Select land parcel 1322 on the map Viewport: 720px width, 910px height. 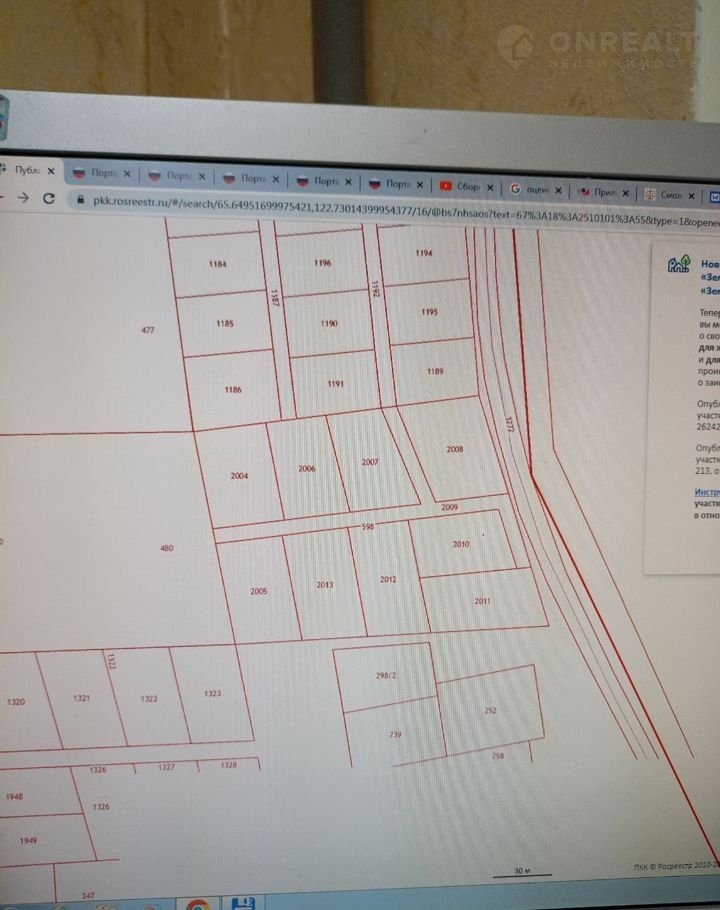coord(149,698)
